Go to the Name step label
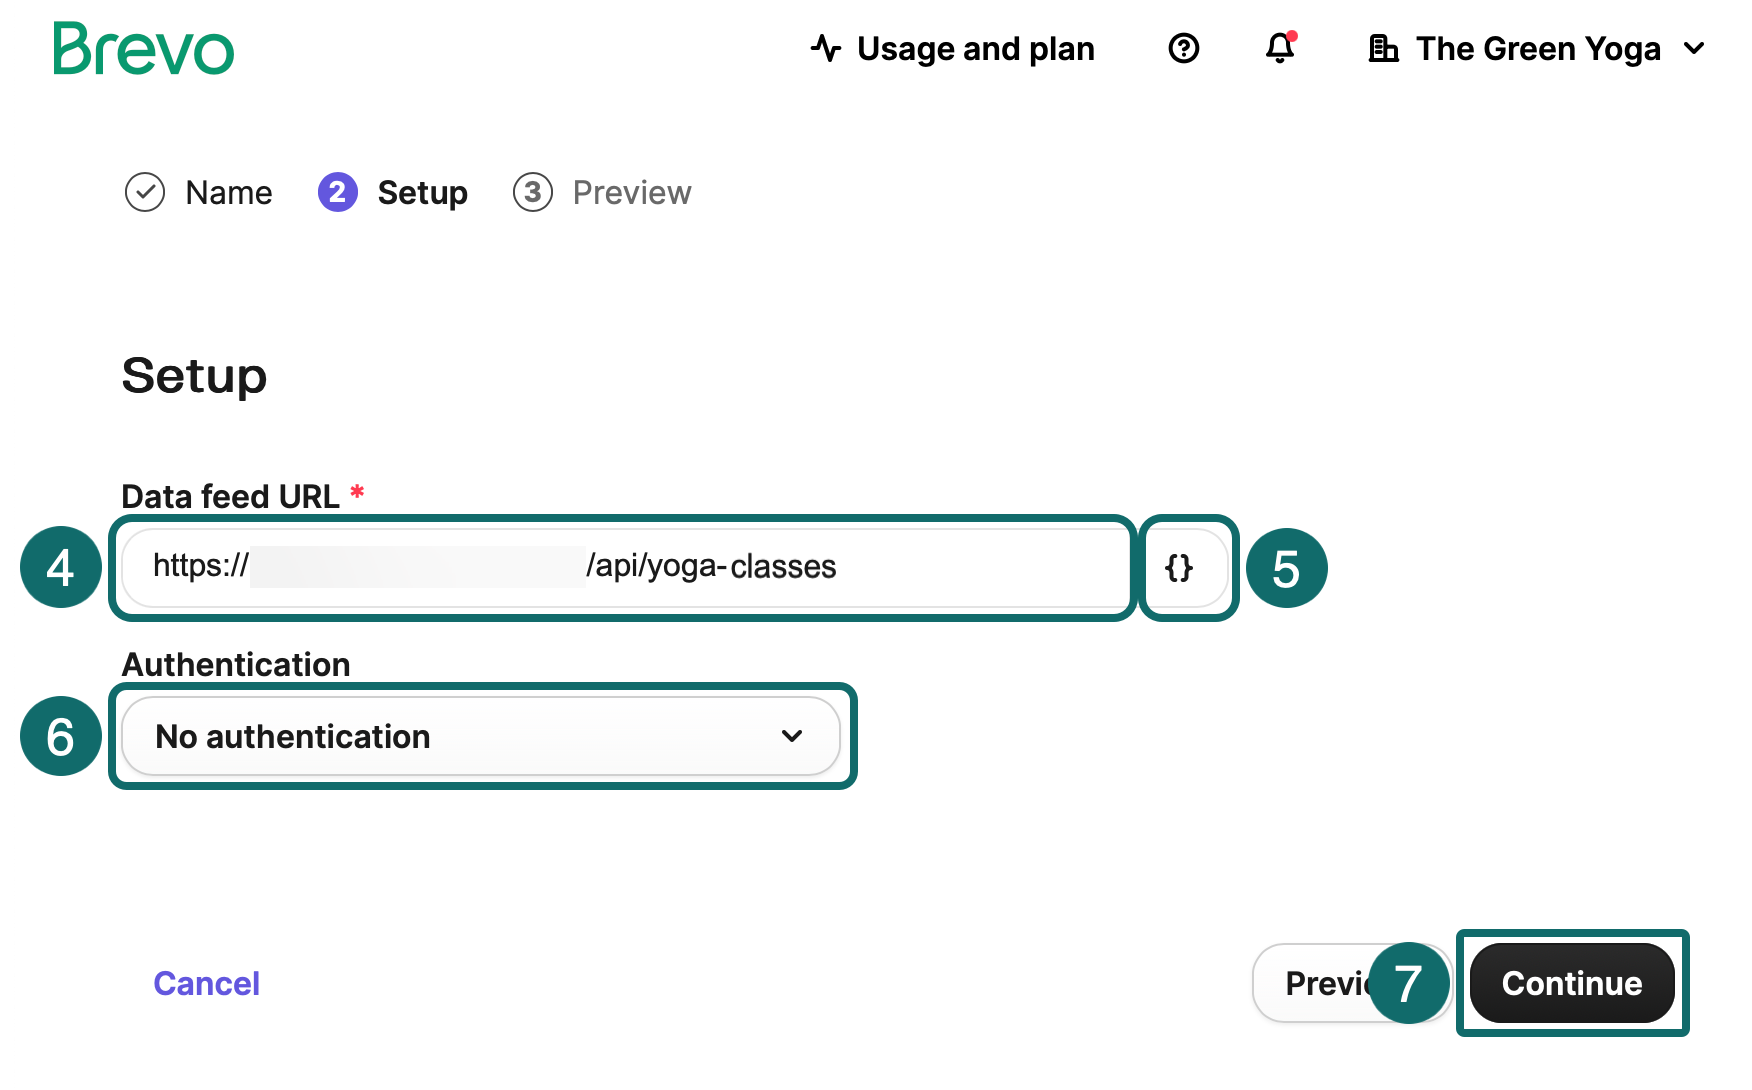 (x=229, y=192)
